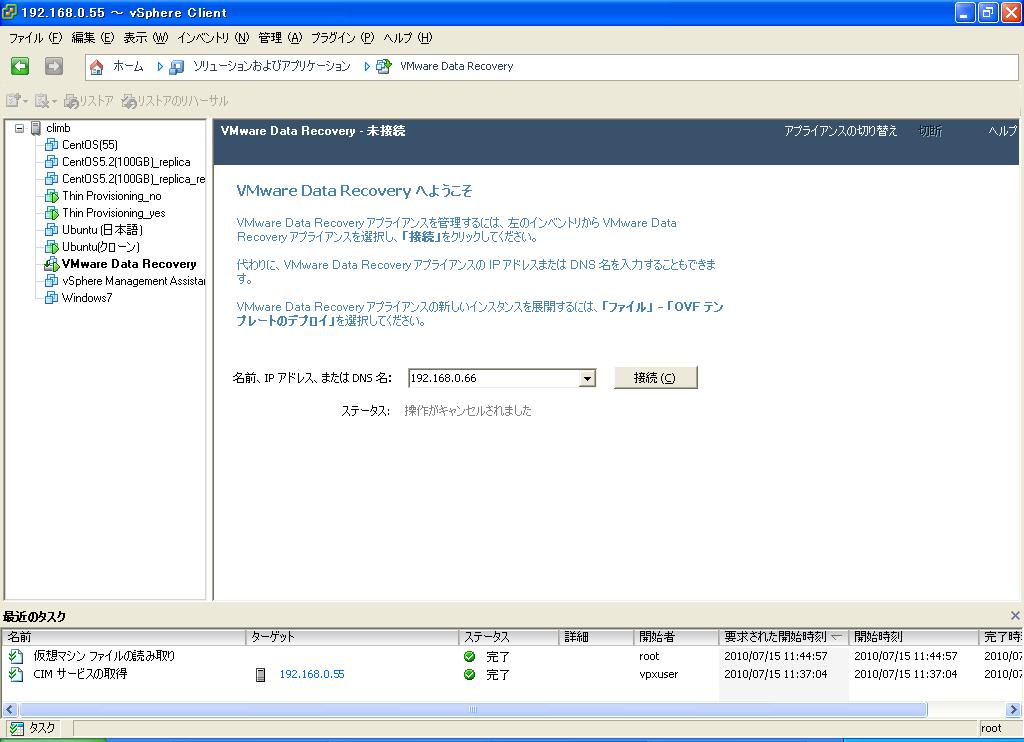
Task: Open the 表示 (W) menu
Action: (x=146, y=38)
